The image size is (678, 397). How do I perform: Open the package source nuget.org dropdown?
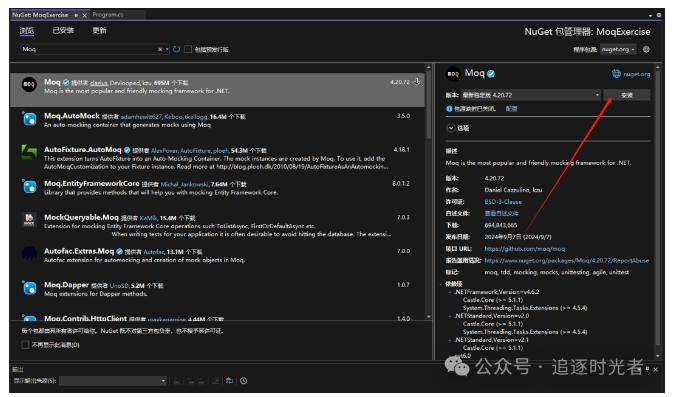click(x=617, y=49)
